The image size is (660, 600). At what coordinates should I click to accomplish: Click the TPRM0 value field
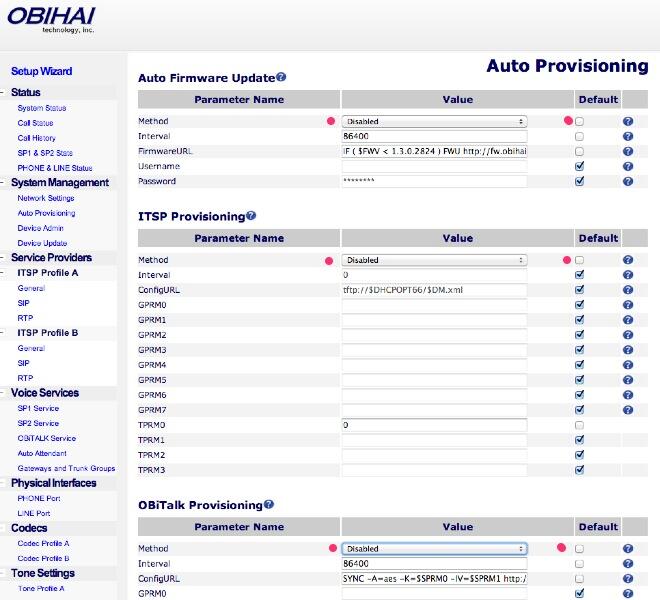point(434,425)
